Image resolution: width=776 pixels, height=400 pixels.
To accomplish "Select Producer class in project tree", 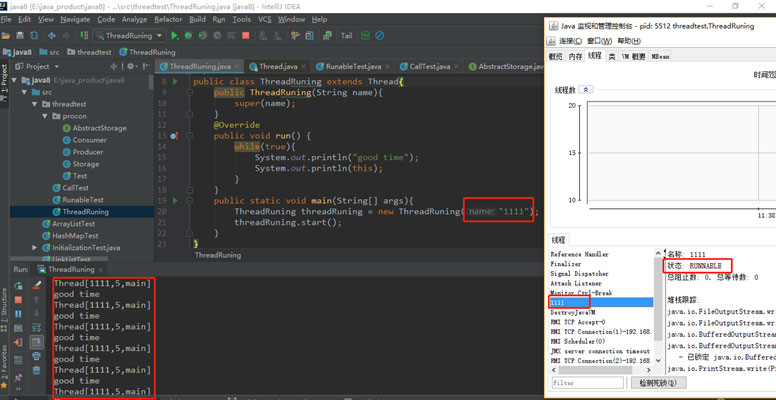I will pyautogui.click(x=89, y=152).
